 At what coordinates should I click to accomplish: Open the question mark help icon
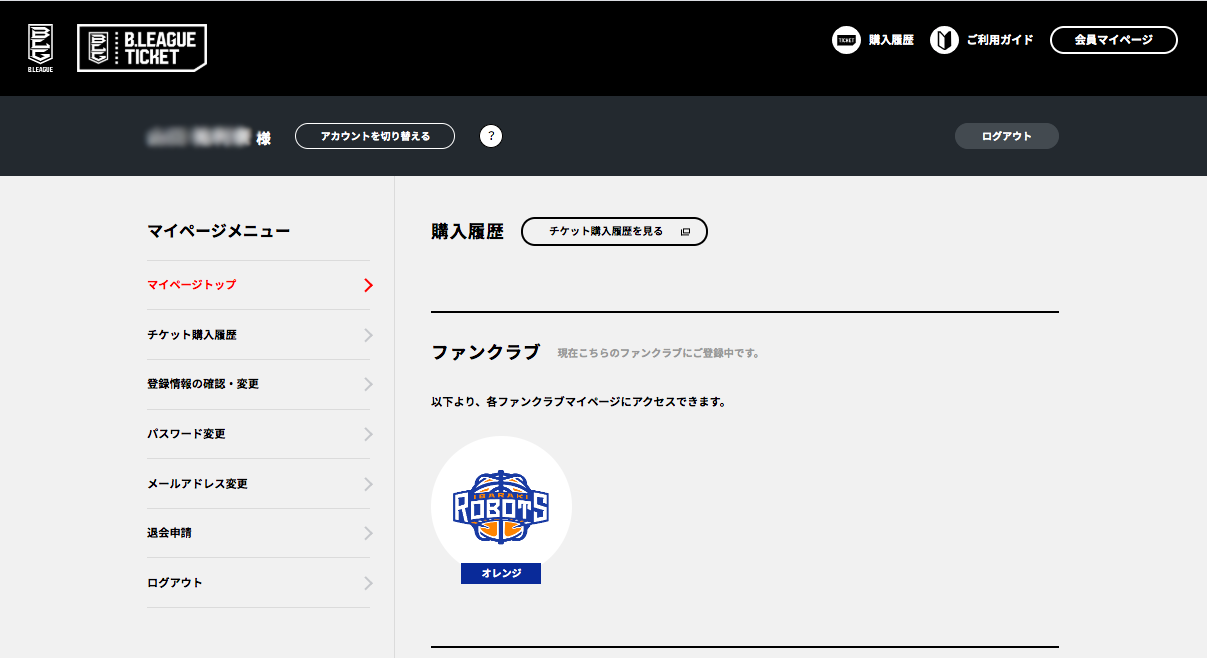click(490, 136)
